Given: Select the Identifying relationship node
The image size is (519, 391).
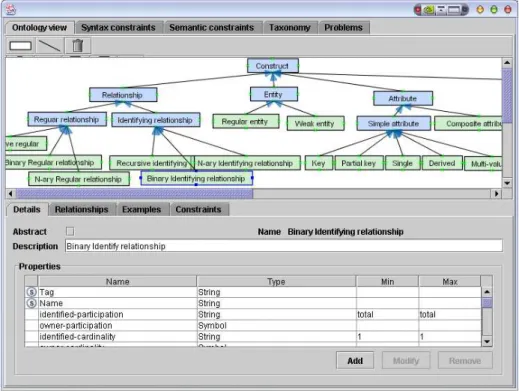Looking at the screenshot, I should 156,120.
